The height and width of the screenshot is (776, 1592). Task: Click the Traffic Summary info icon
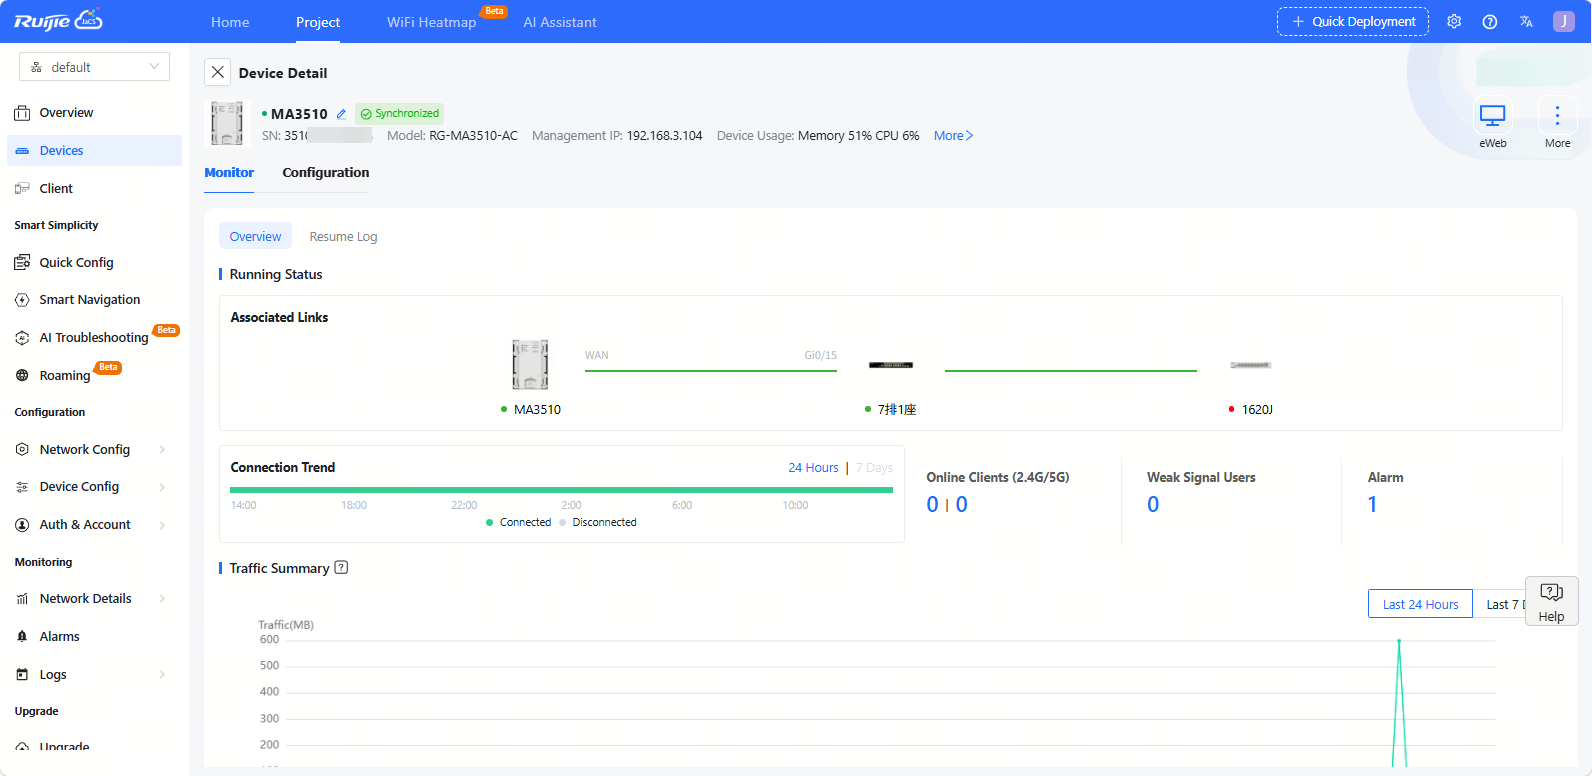point(341,568)
